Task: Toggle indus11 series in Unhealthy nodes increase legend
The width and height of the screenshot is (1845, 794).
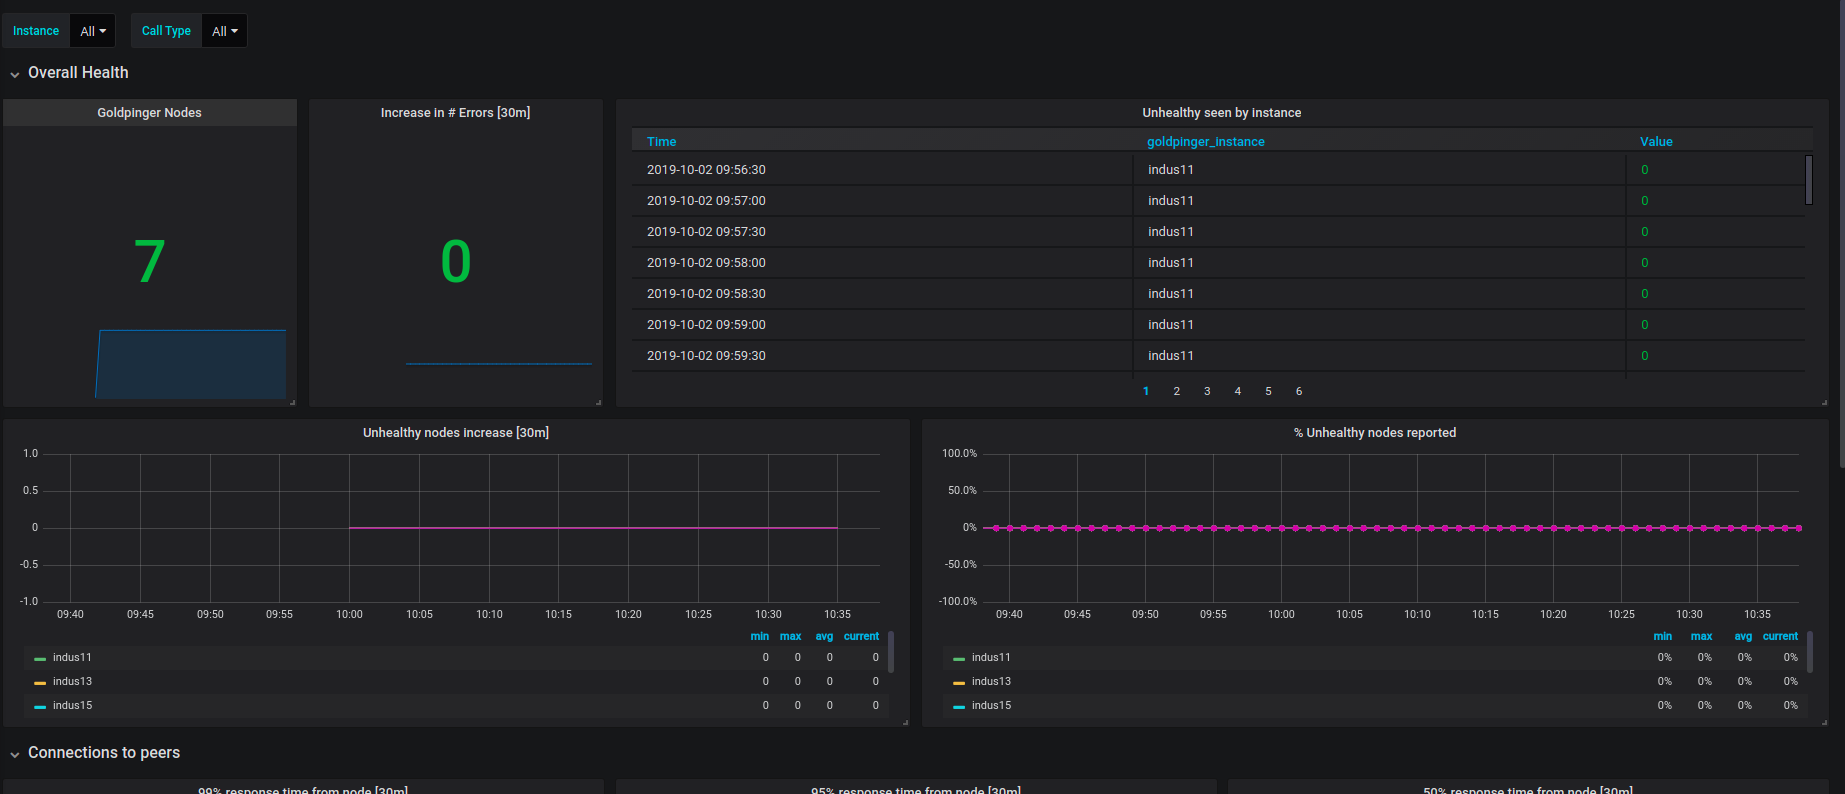Action: 72,658
